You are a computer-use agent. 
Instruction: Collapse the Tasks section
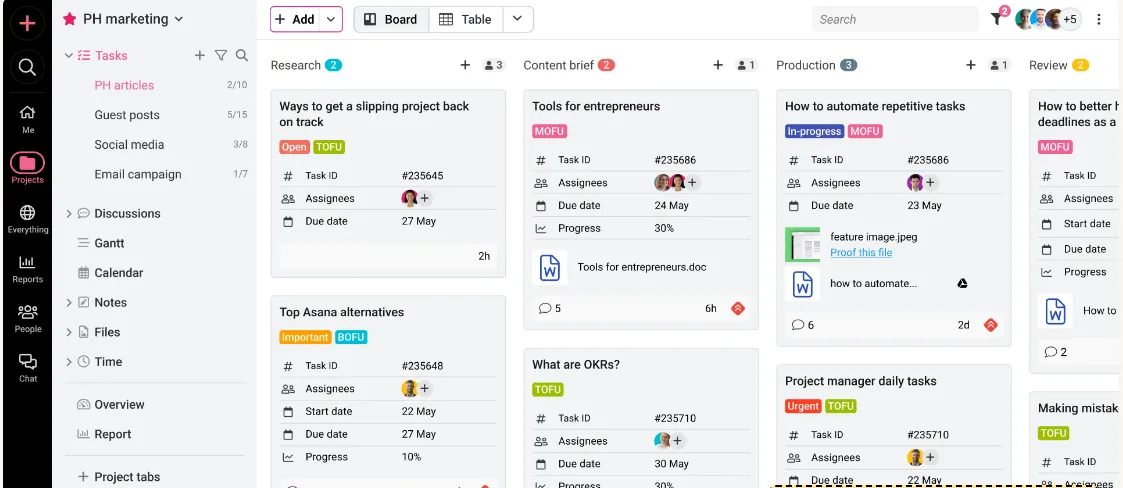pos(69,55)
